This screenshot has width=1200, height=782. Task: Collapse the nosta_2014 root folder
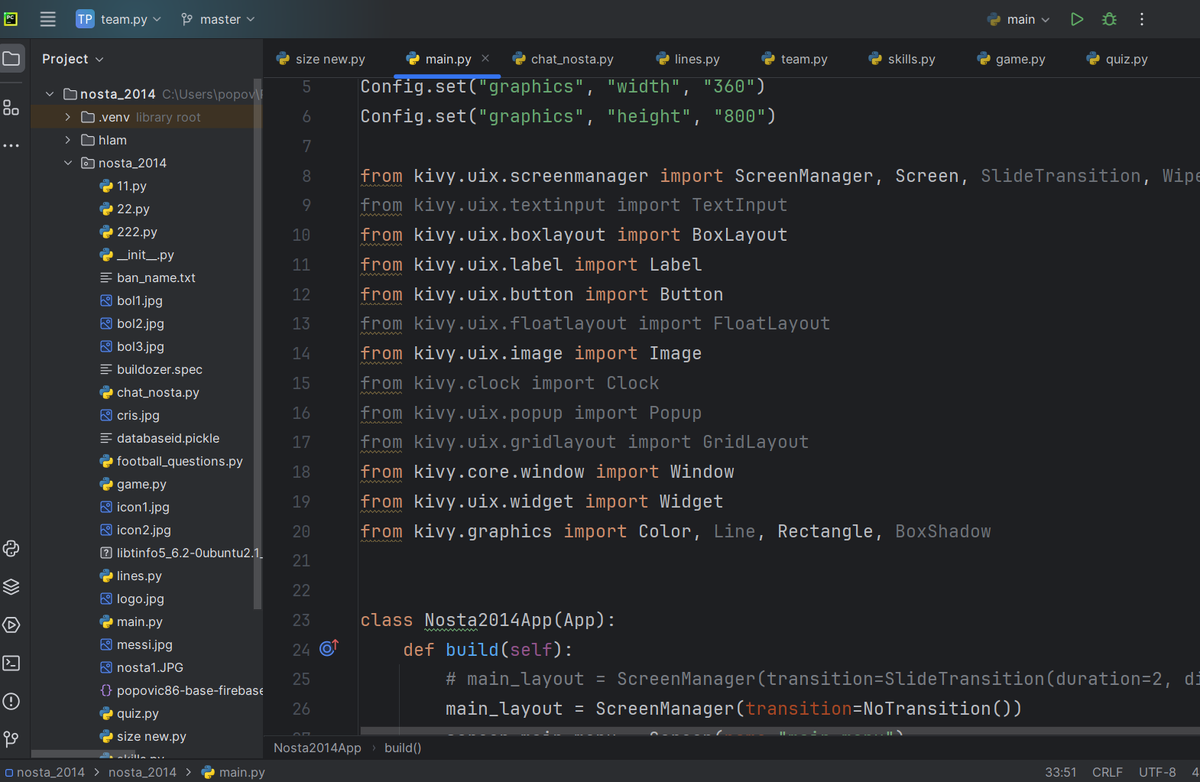click(50, 94)
